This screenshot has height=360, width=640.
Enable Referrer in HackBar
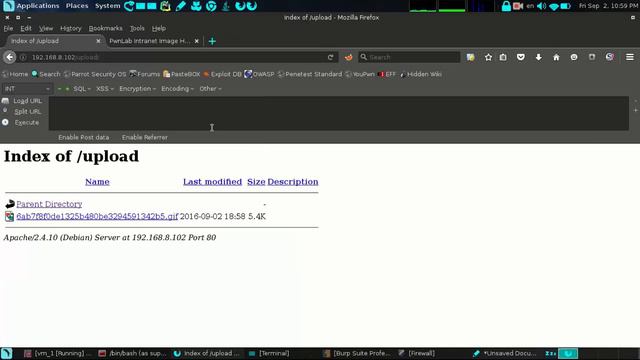(144, 137)
